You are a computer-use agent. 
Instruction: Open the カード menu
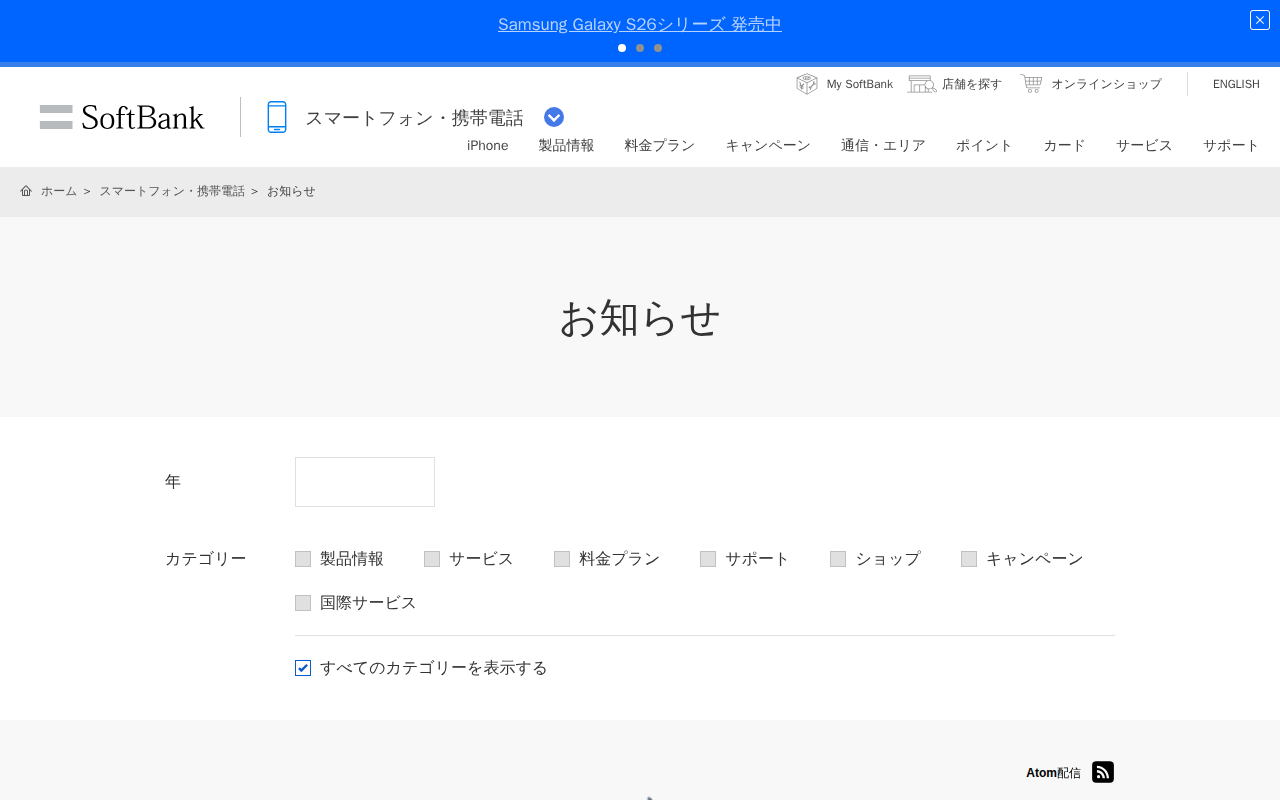tap(1064, 146)
